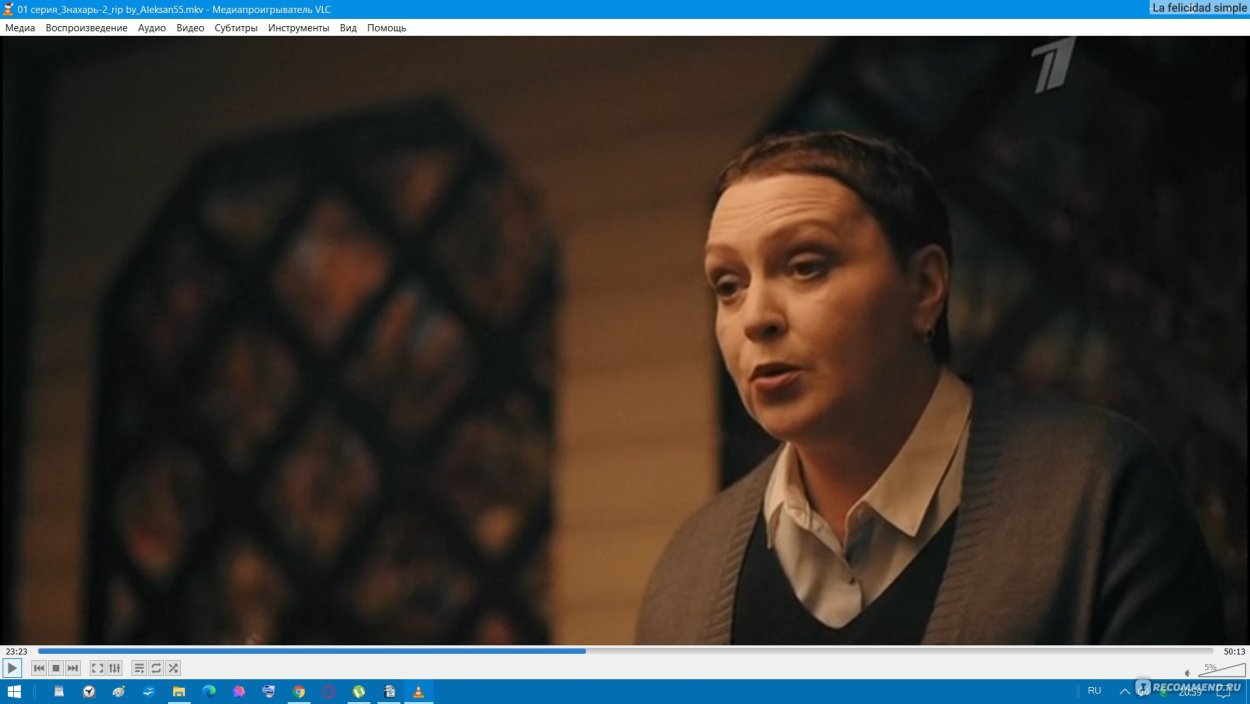Toggle shuffle random playback

174,668
